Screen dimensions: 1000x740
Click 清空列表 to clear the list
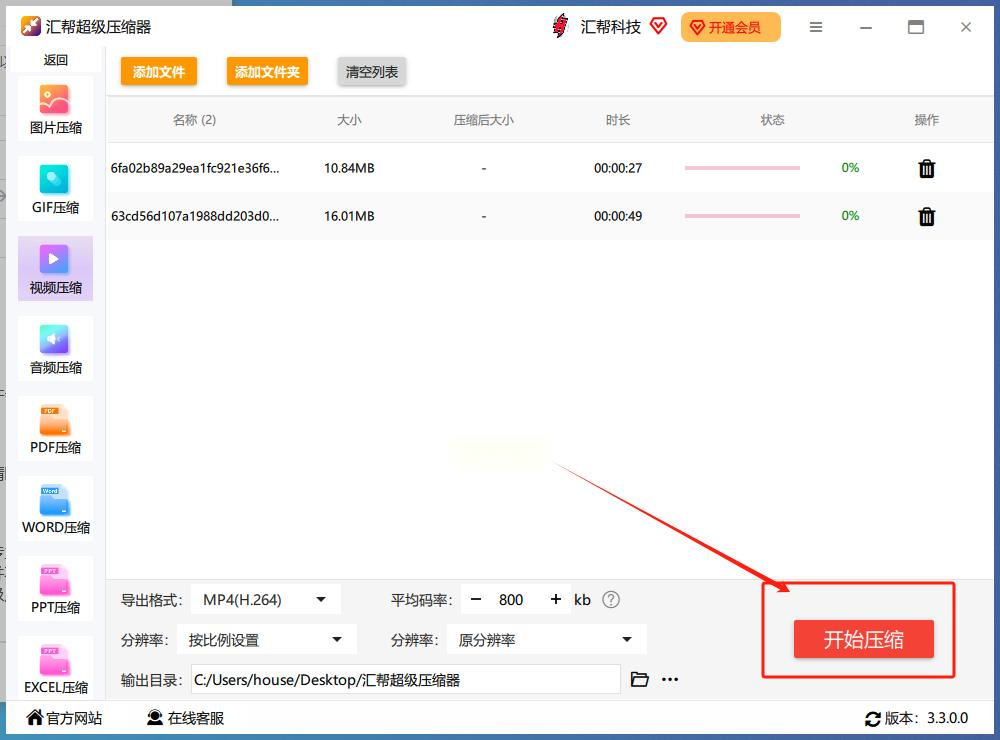[x=371, y=71]
